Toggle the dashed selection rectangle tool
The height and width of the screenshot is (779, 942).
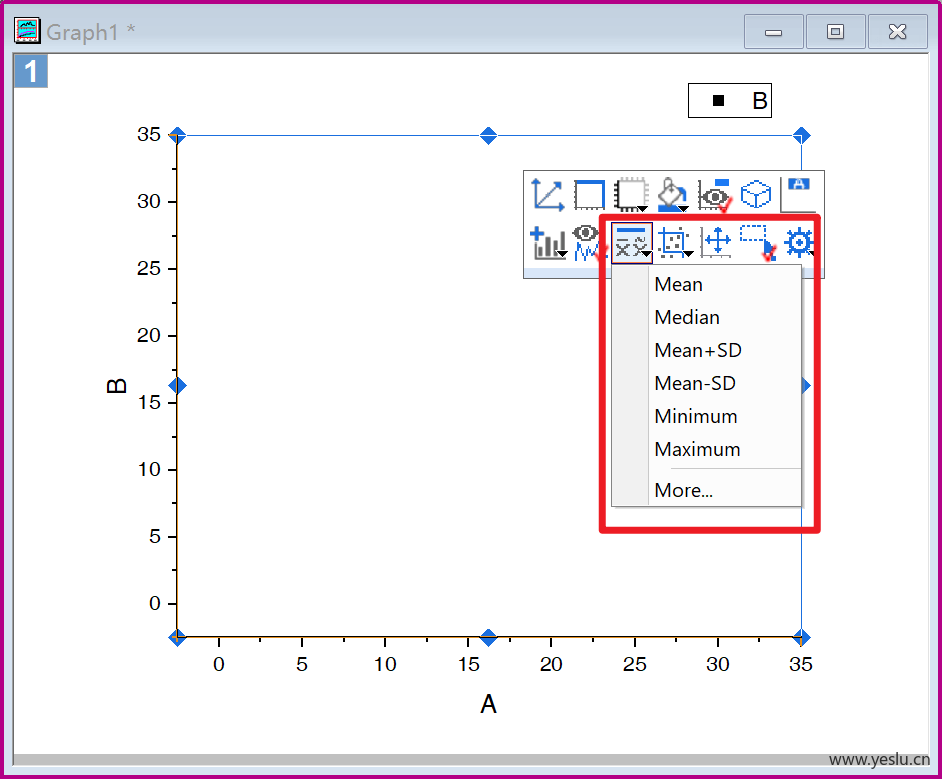[757, 243]
